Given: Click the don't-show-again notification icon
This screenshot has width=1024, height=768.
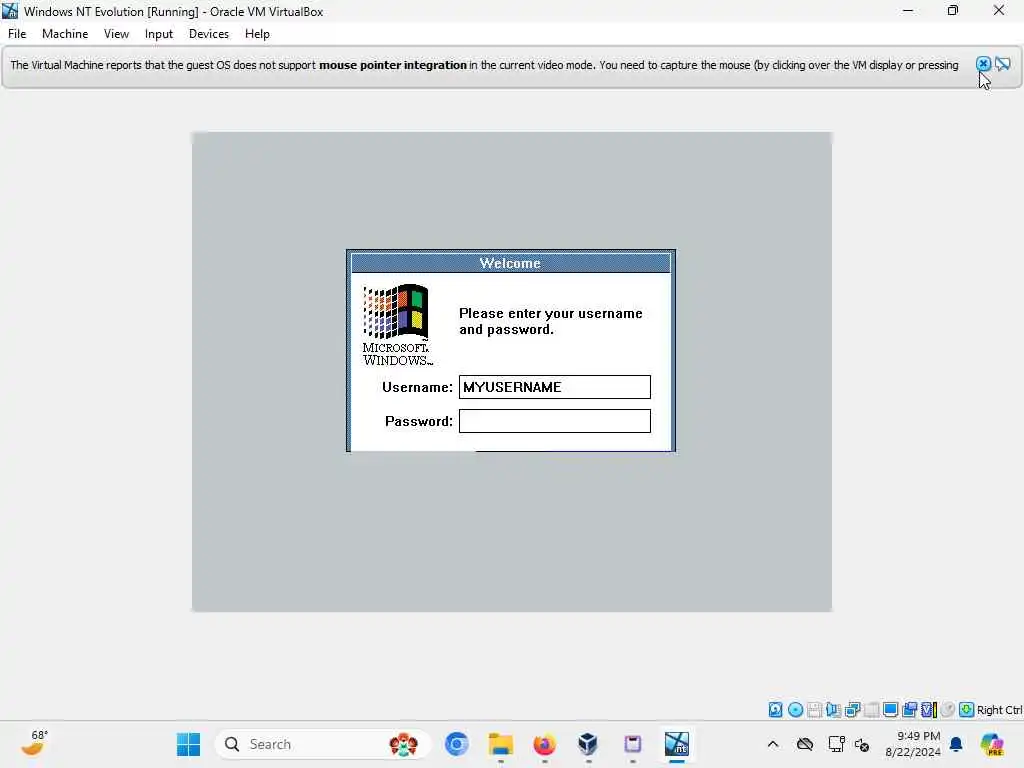Looking at the screenshot, I should pos(1003,64).
